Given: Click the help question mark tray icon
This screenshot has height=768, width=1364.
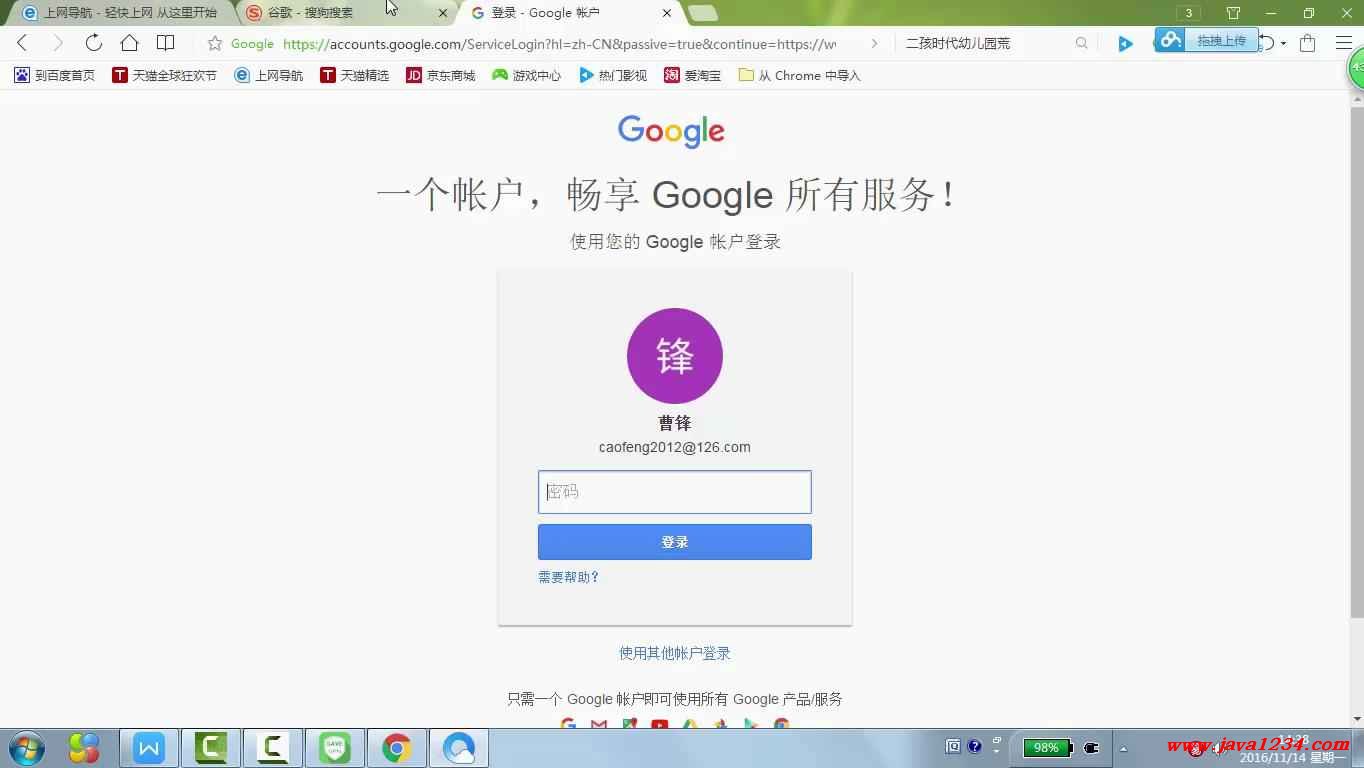Looking at the screenshot, I should (975, 746).
